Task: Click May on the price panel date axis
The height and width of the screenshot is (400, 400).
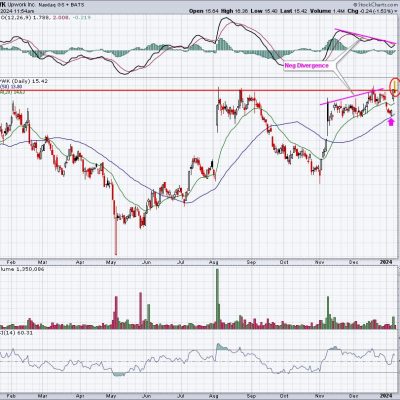Action: coord(111,262)
